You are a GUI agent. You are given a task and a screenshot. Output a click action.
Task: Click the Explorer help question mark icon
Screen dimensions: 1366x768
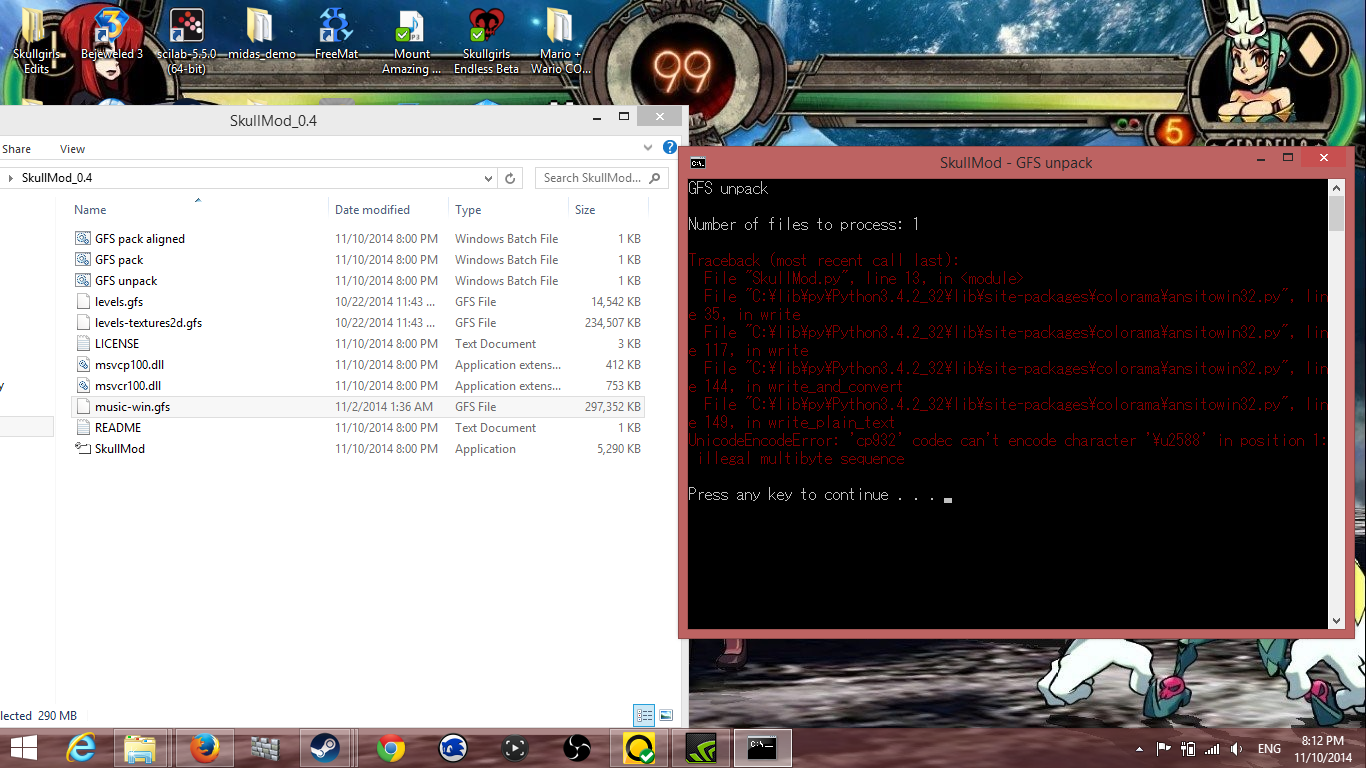pos(670,148)
